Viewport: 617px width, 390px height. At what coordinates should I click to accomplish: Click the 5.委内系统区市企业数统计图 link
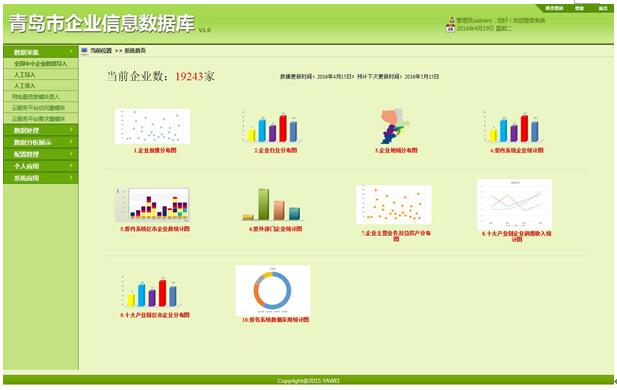point(155,229)
